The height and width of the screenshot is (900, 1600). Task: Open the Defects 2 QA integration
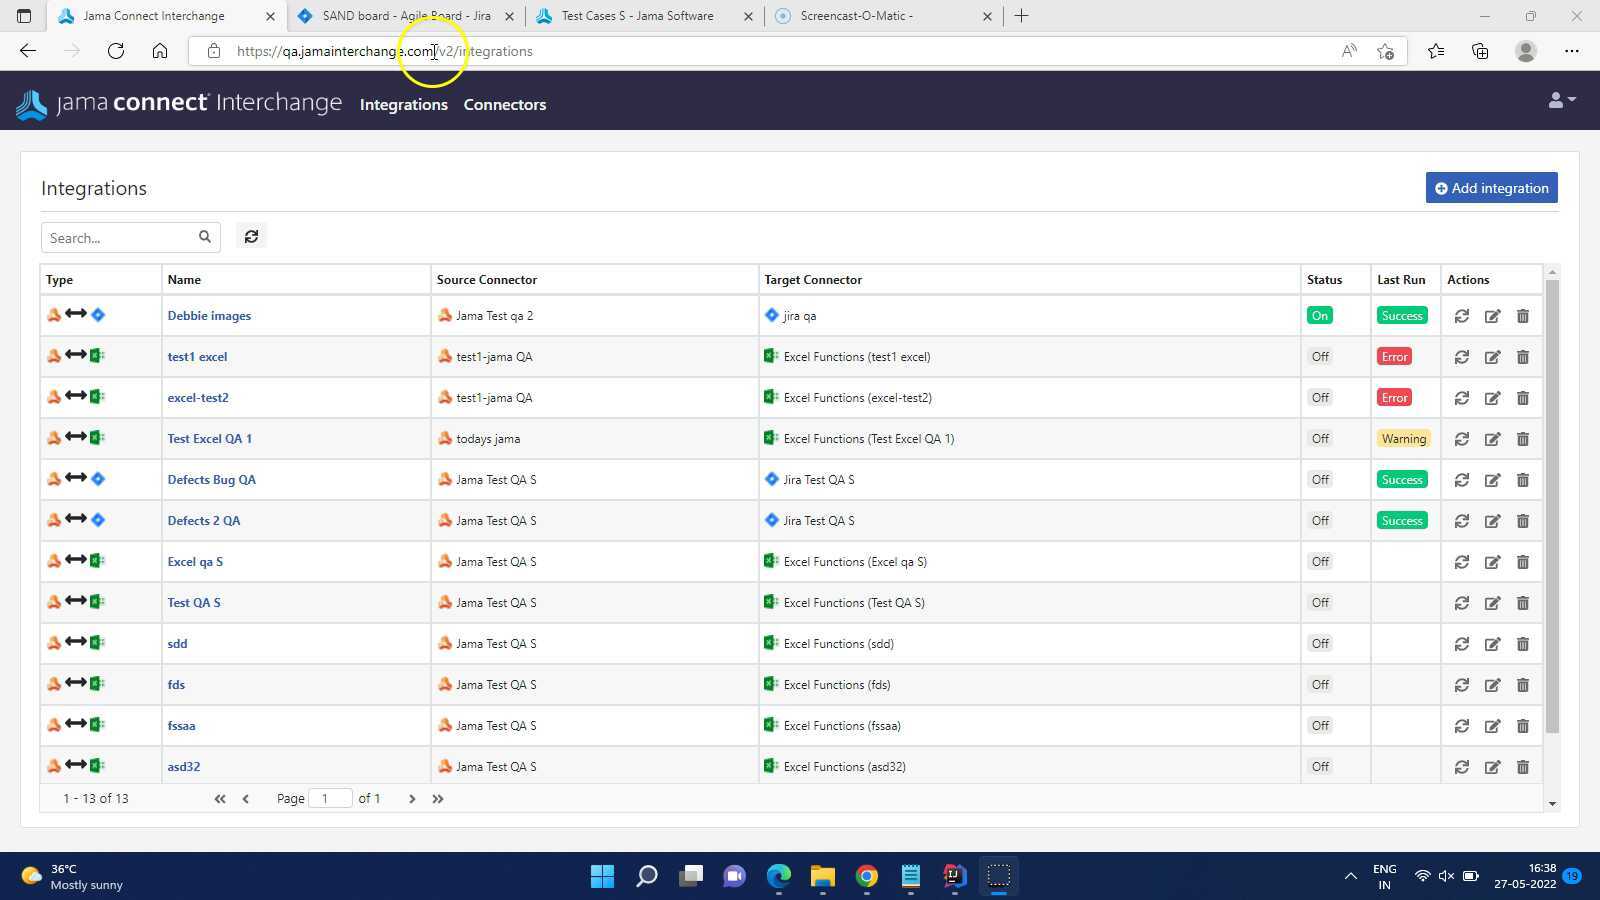pyautogui.click(x=204, y=520)
